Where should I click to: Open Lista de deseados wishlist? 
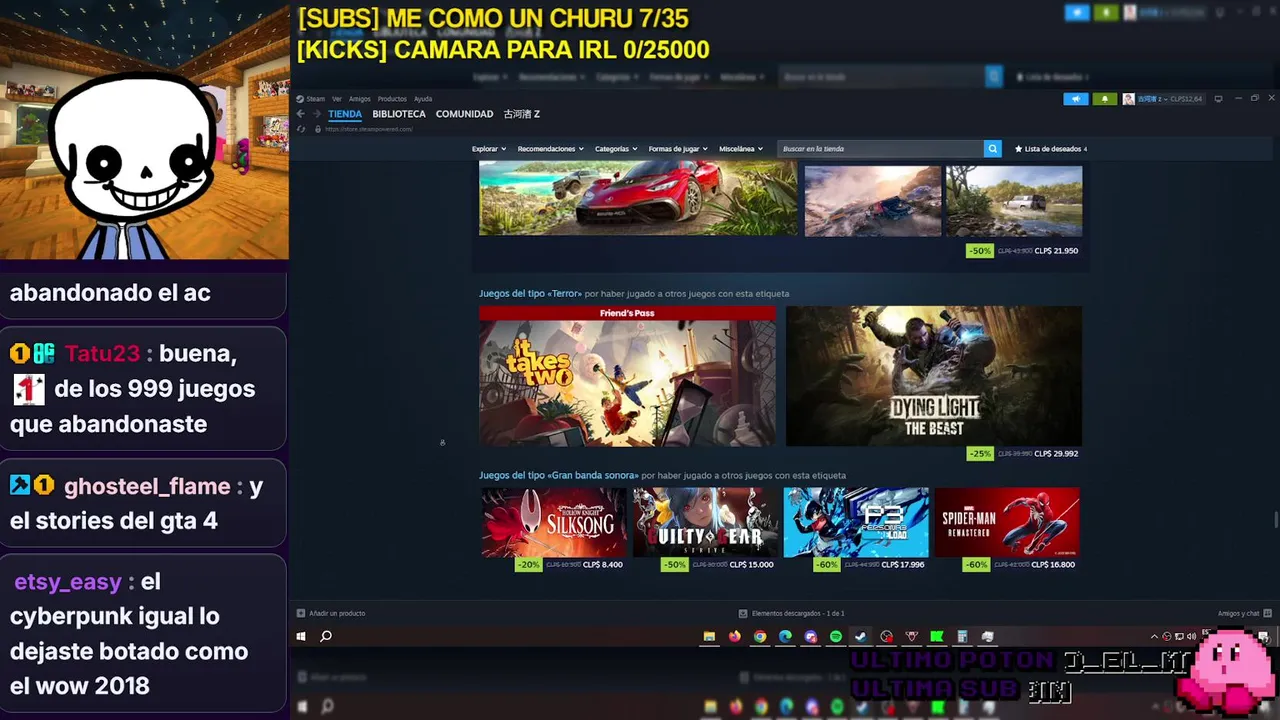click(x=1051, y=149)
